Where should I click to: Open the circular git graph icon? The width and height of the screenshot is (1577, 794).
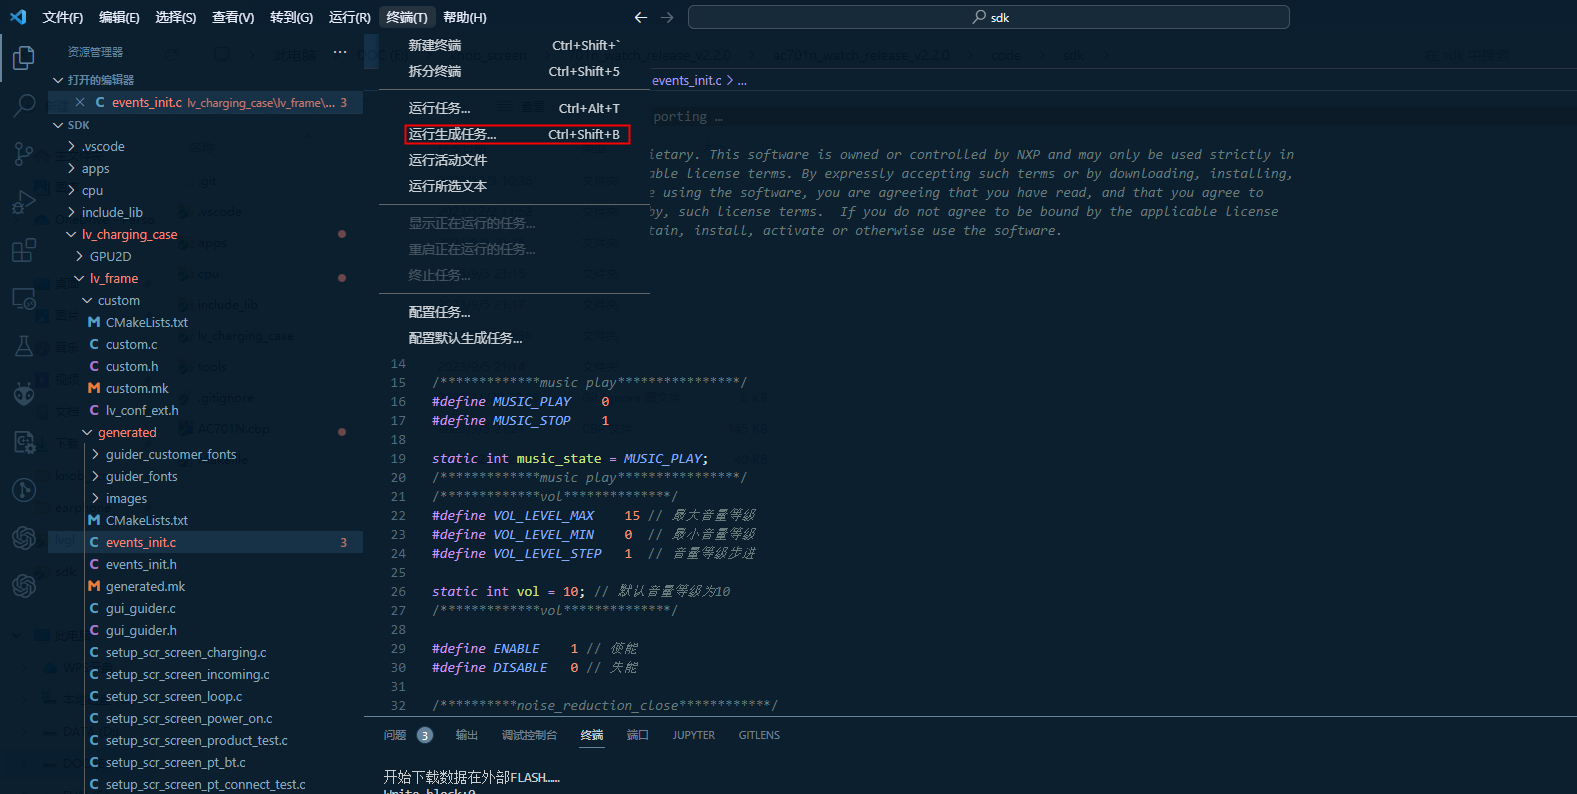[x=24, y=490]
